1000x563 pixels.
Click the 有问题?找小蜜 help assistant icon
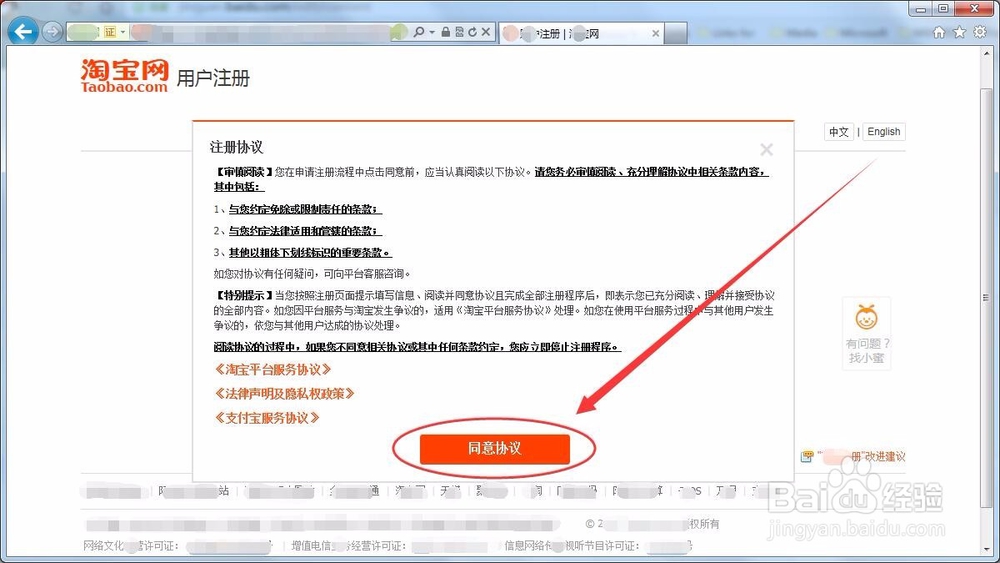coord(866,333)
